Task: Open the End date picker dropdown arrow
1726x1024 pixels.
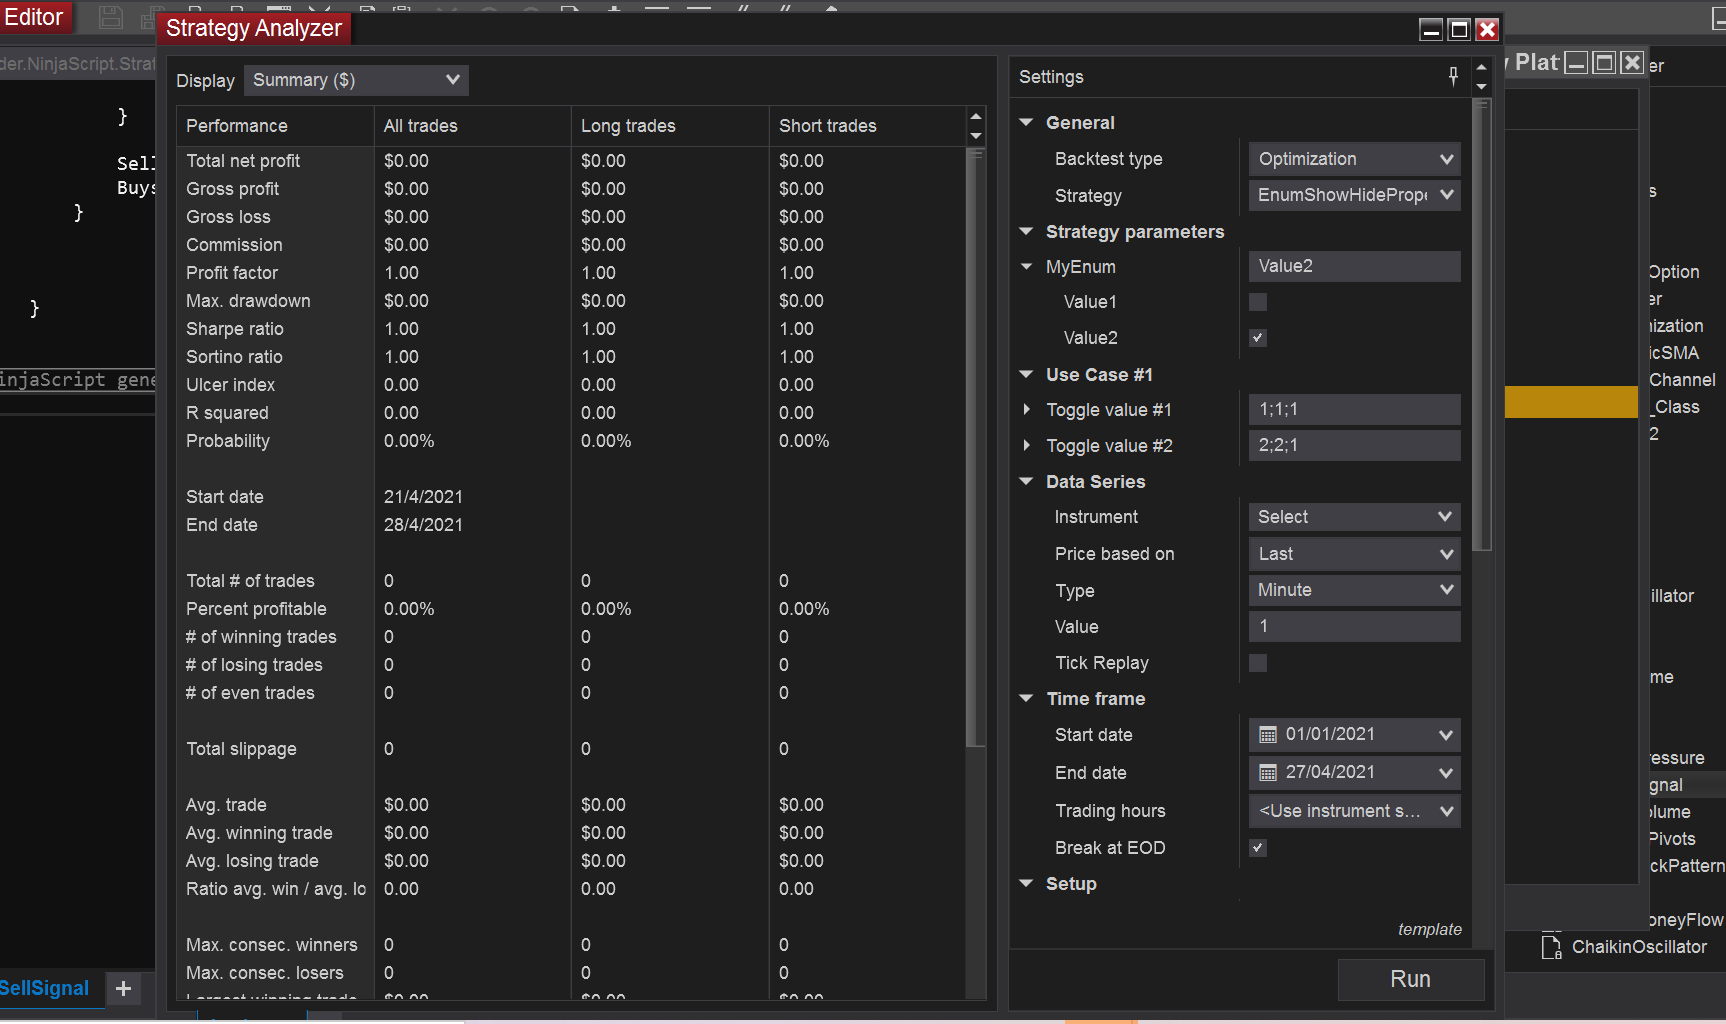Action: tap(1446, 773)
